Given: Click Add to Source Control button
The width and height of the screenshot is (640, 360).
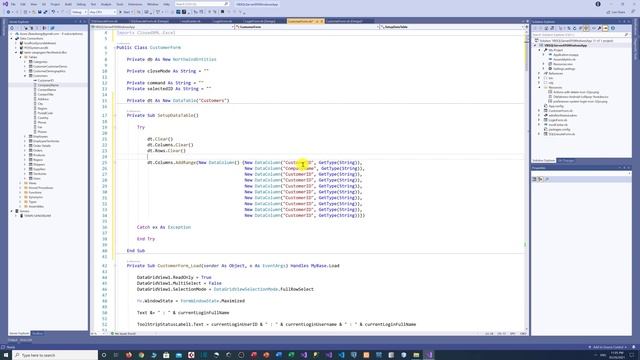Looking at the screenshot, I should [x=608, y=347].
